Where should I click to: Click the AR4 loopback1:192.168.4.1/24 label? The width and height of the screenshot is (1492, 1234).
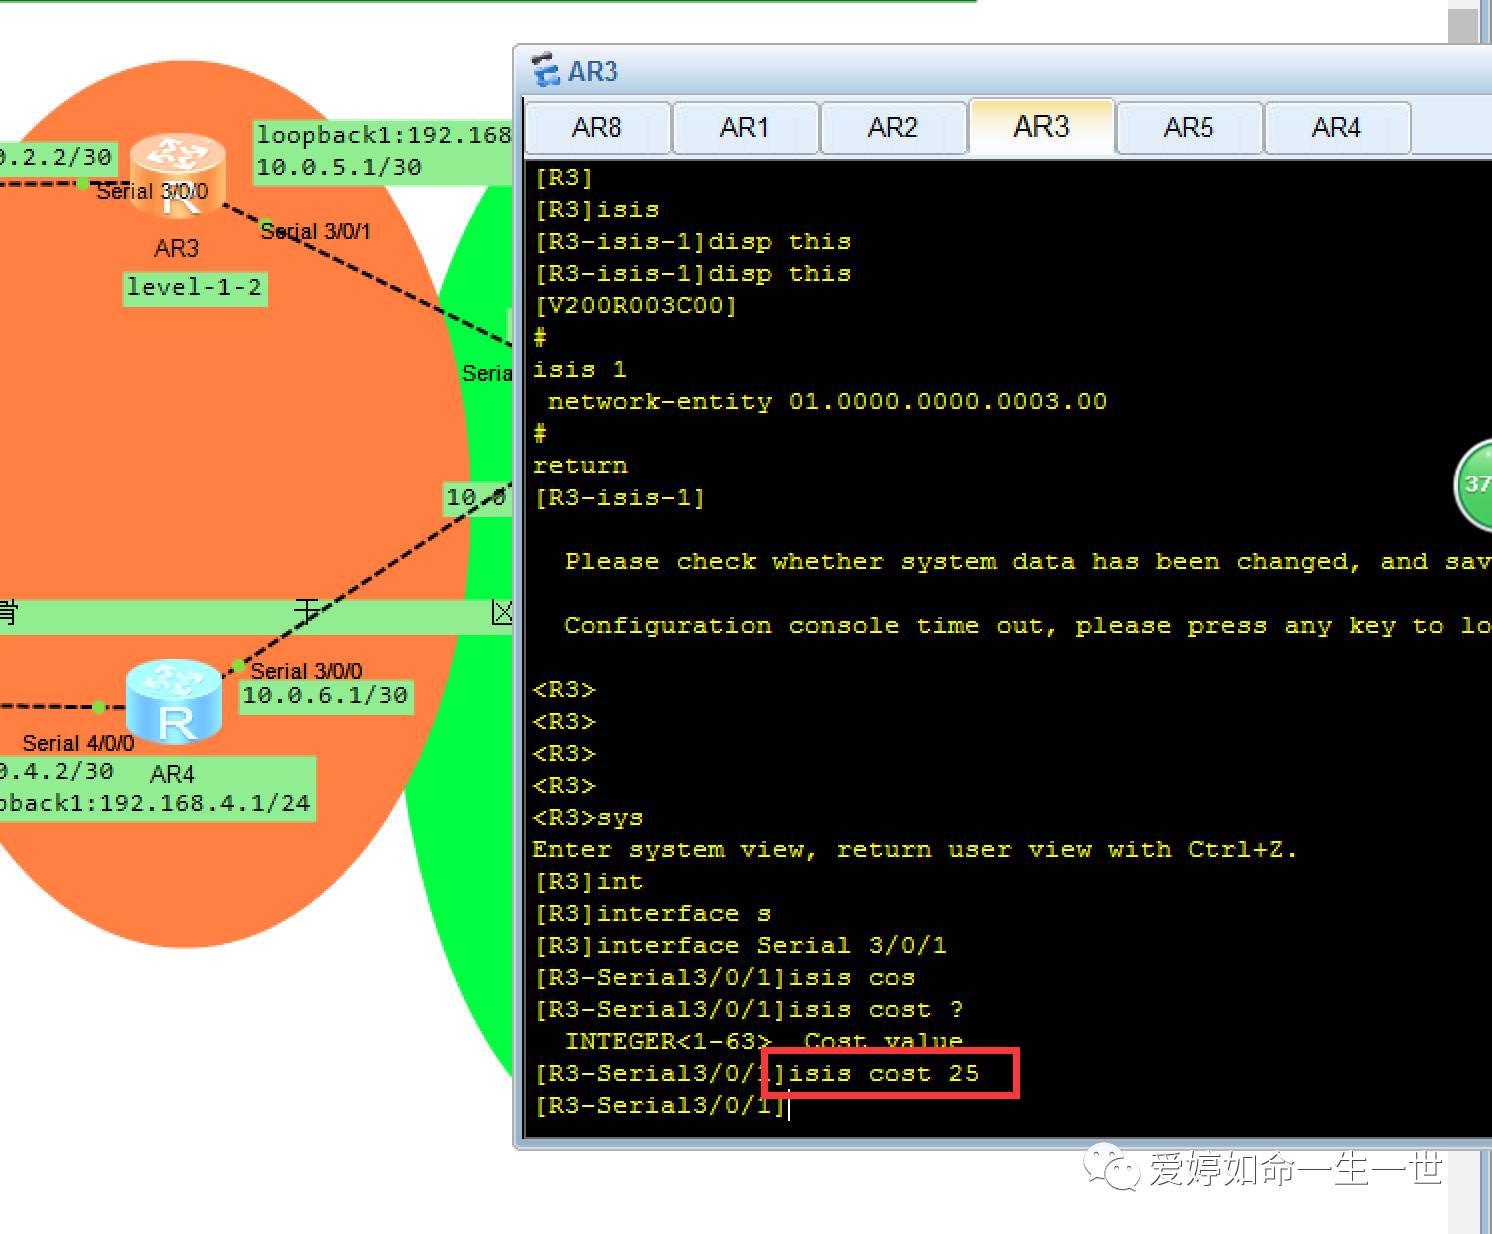coord(156,804)
